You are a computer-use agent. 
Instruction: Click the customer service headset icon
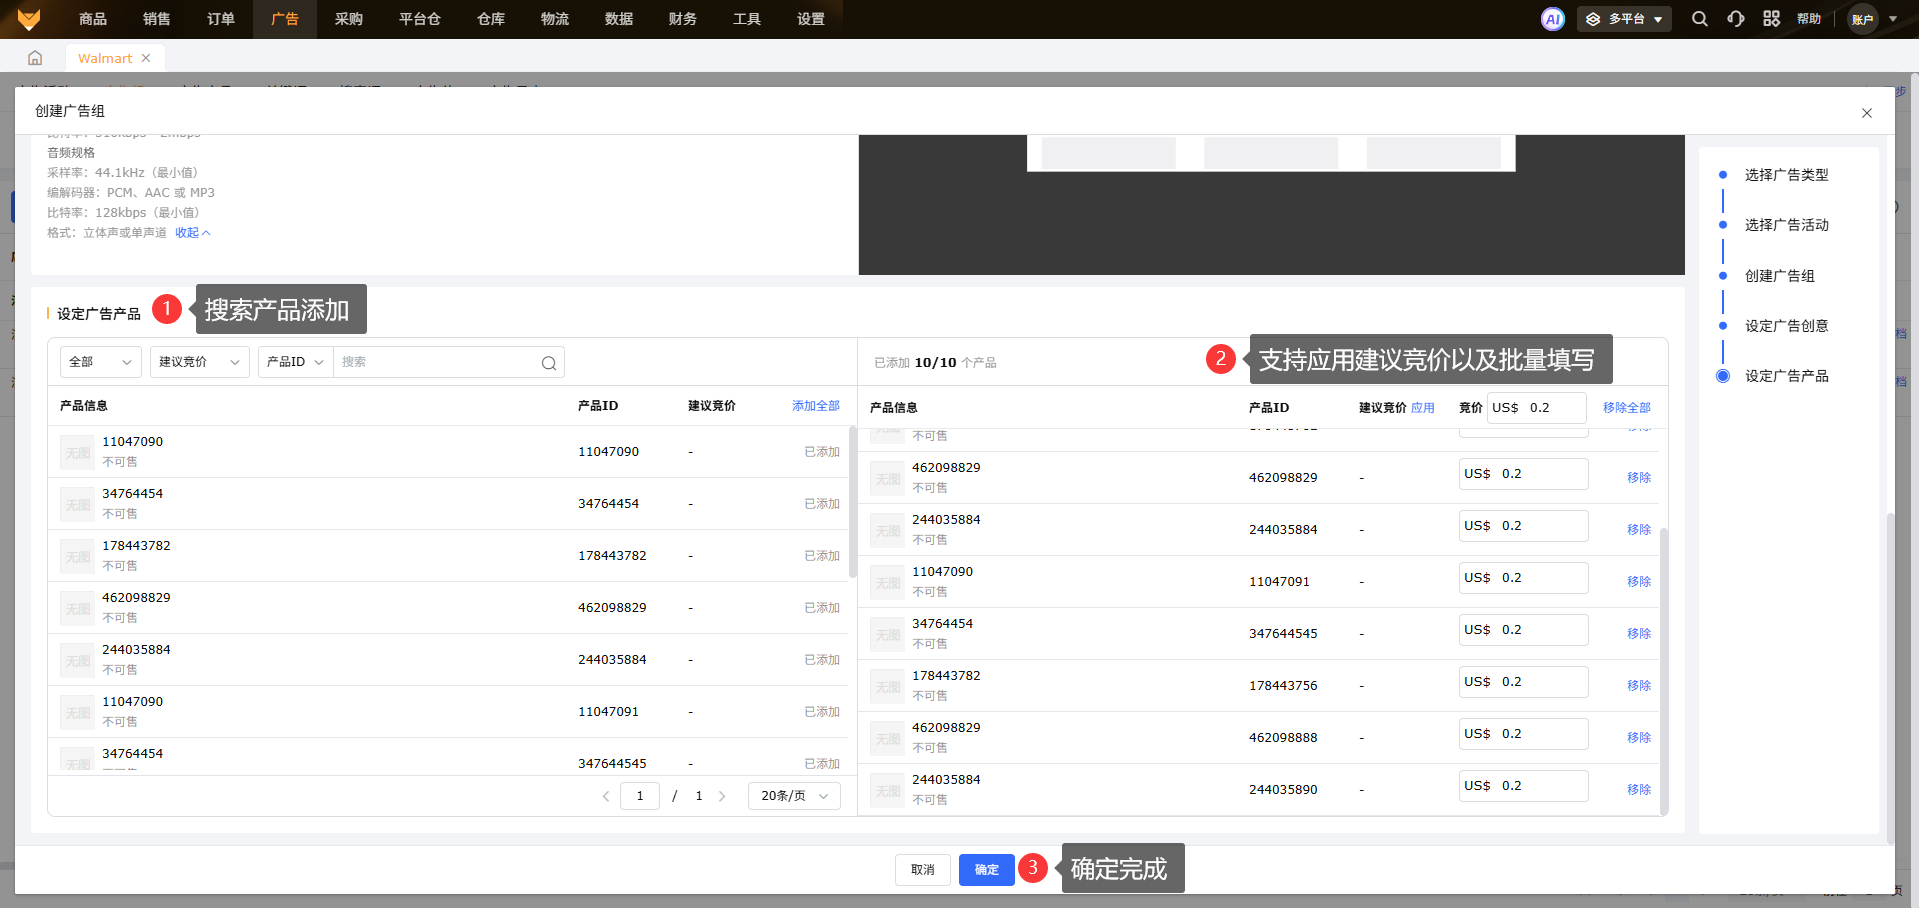tap(1735, 19)
